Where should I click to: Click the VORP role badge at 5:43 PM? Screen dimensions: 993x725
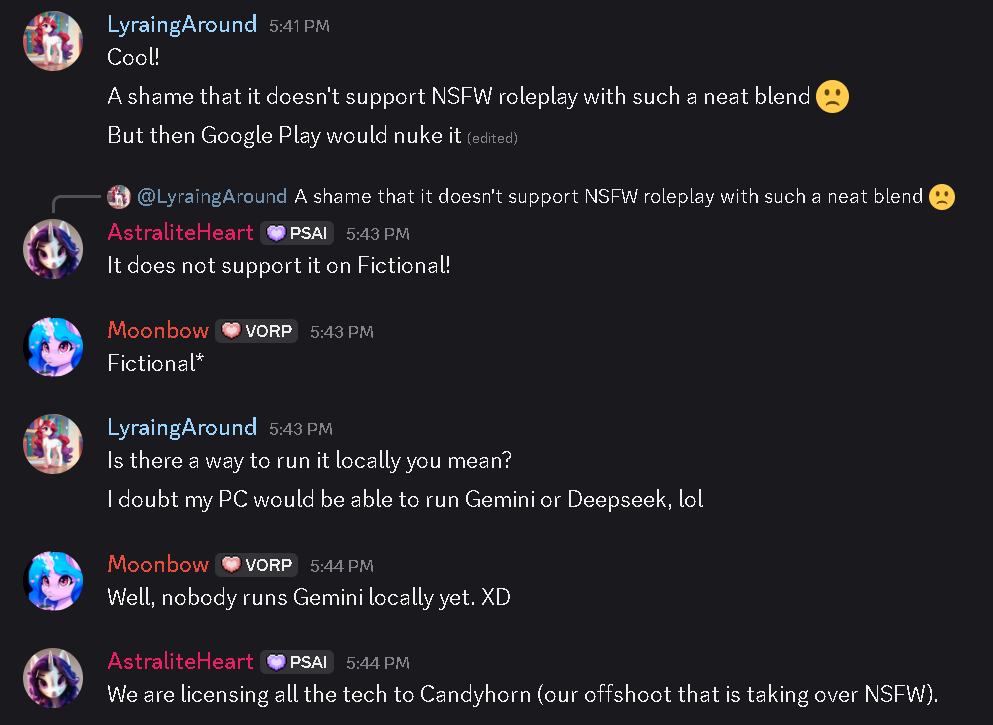pos(257,331)
